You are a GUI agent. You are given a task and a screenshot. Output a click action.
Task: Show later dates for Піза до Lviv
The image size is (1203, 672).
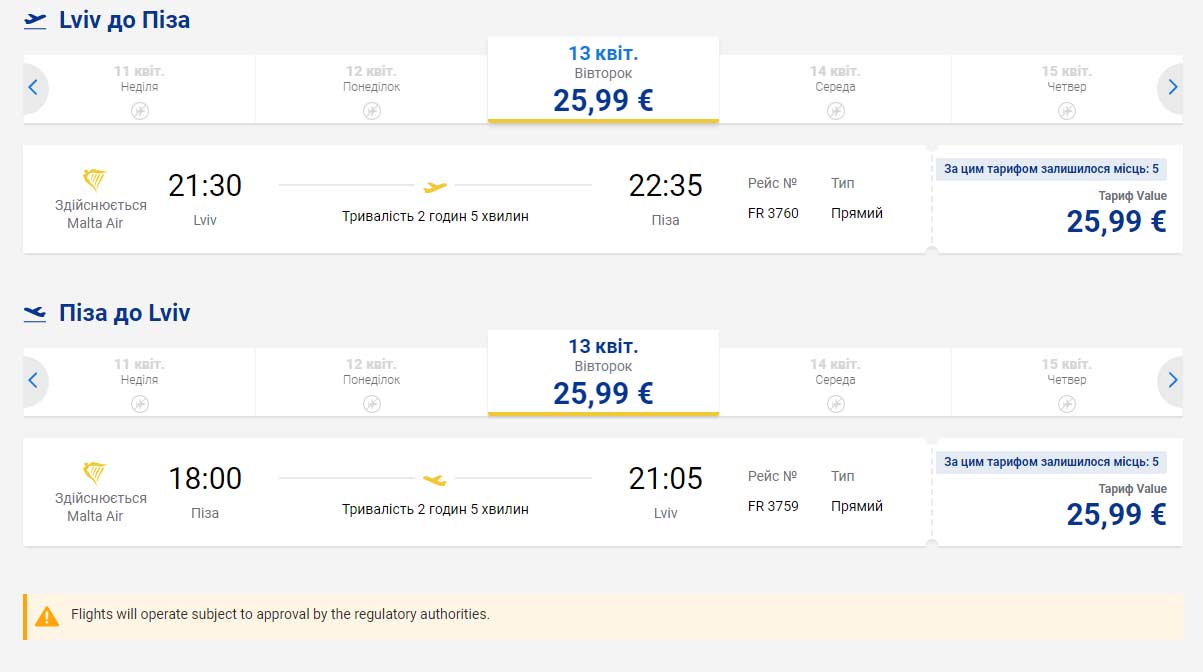[x=1171, y=380]
